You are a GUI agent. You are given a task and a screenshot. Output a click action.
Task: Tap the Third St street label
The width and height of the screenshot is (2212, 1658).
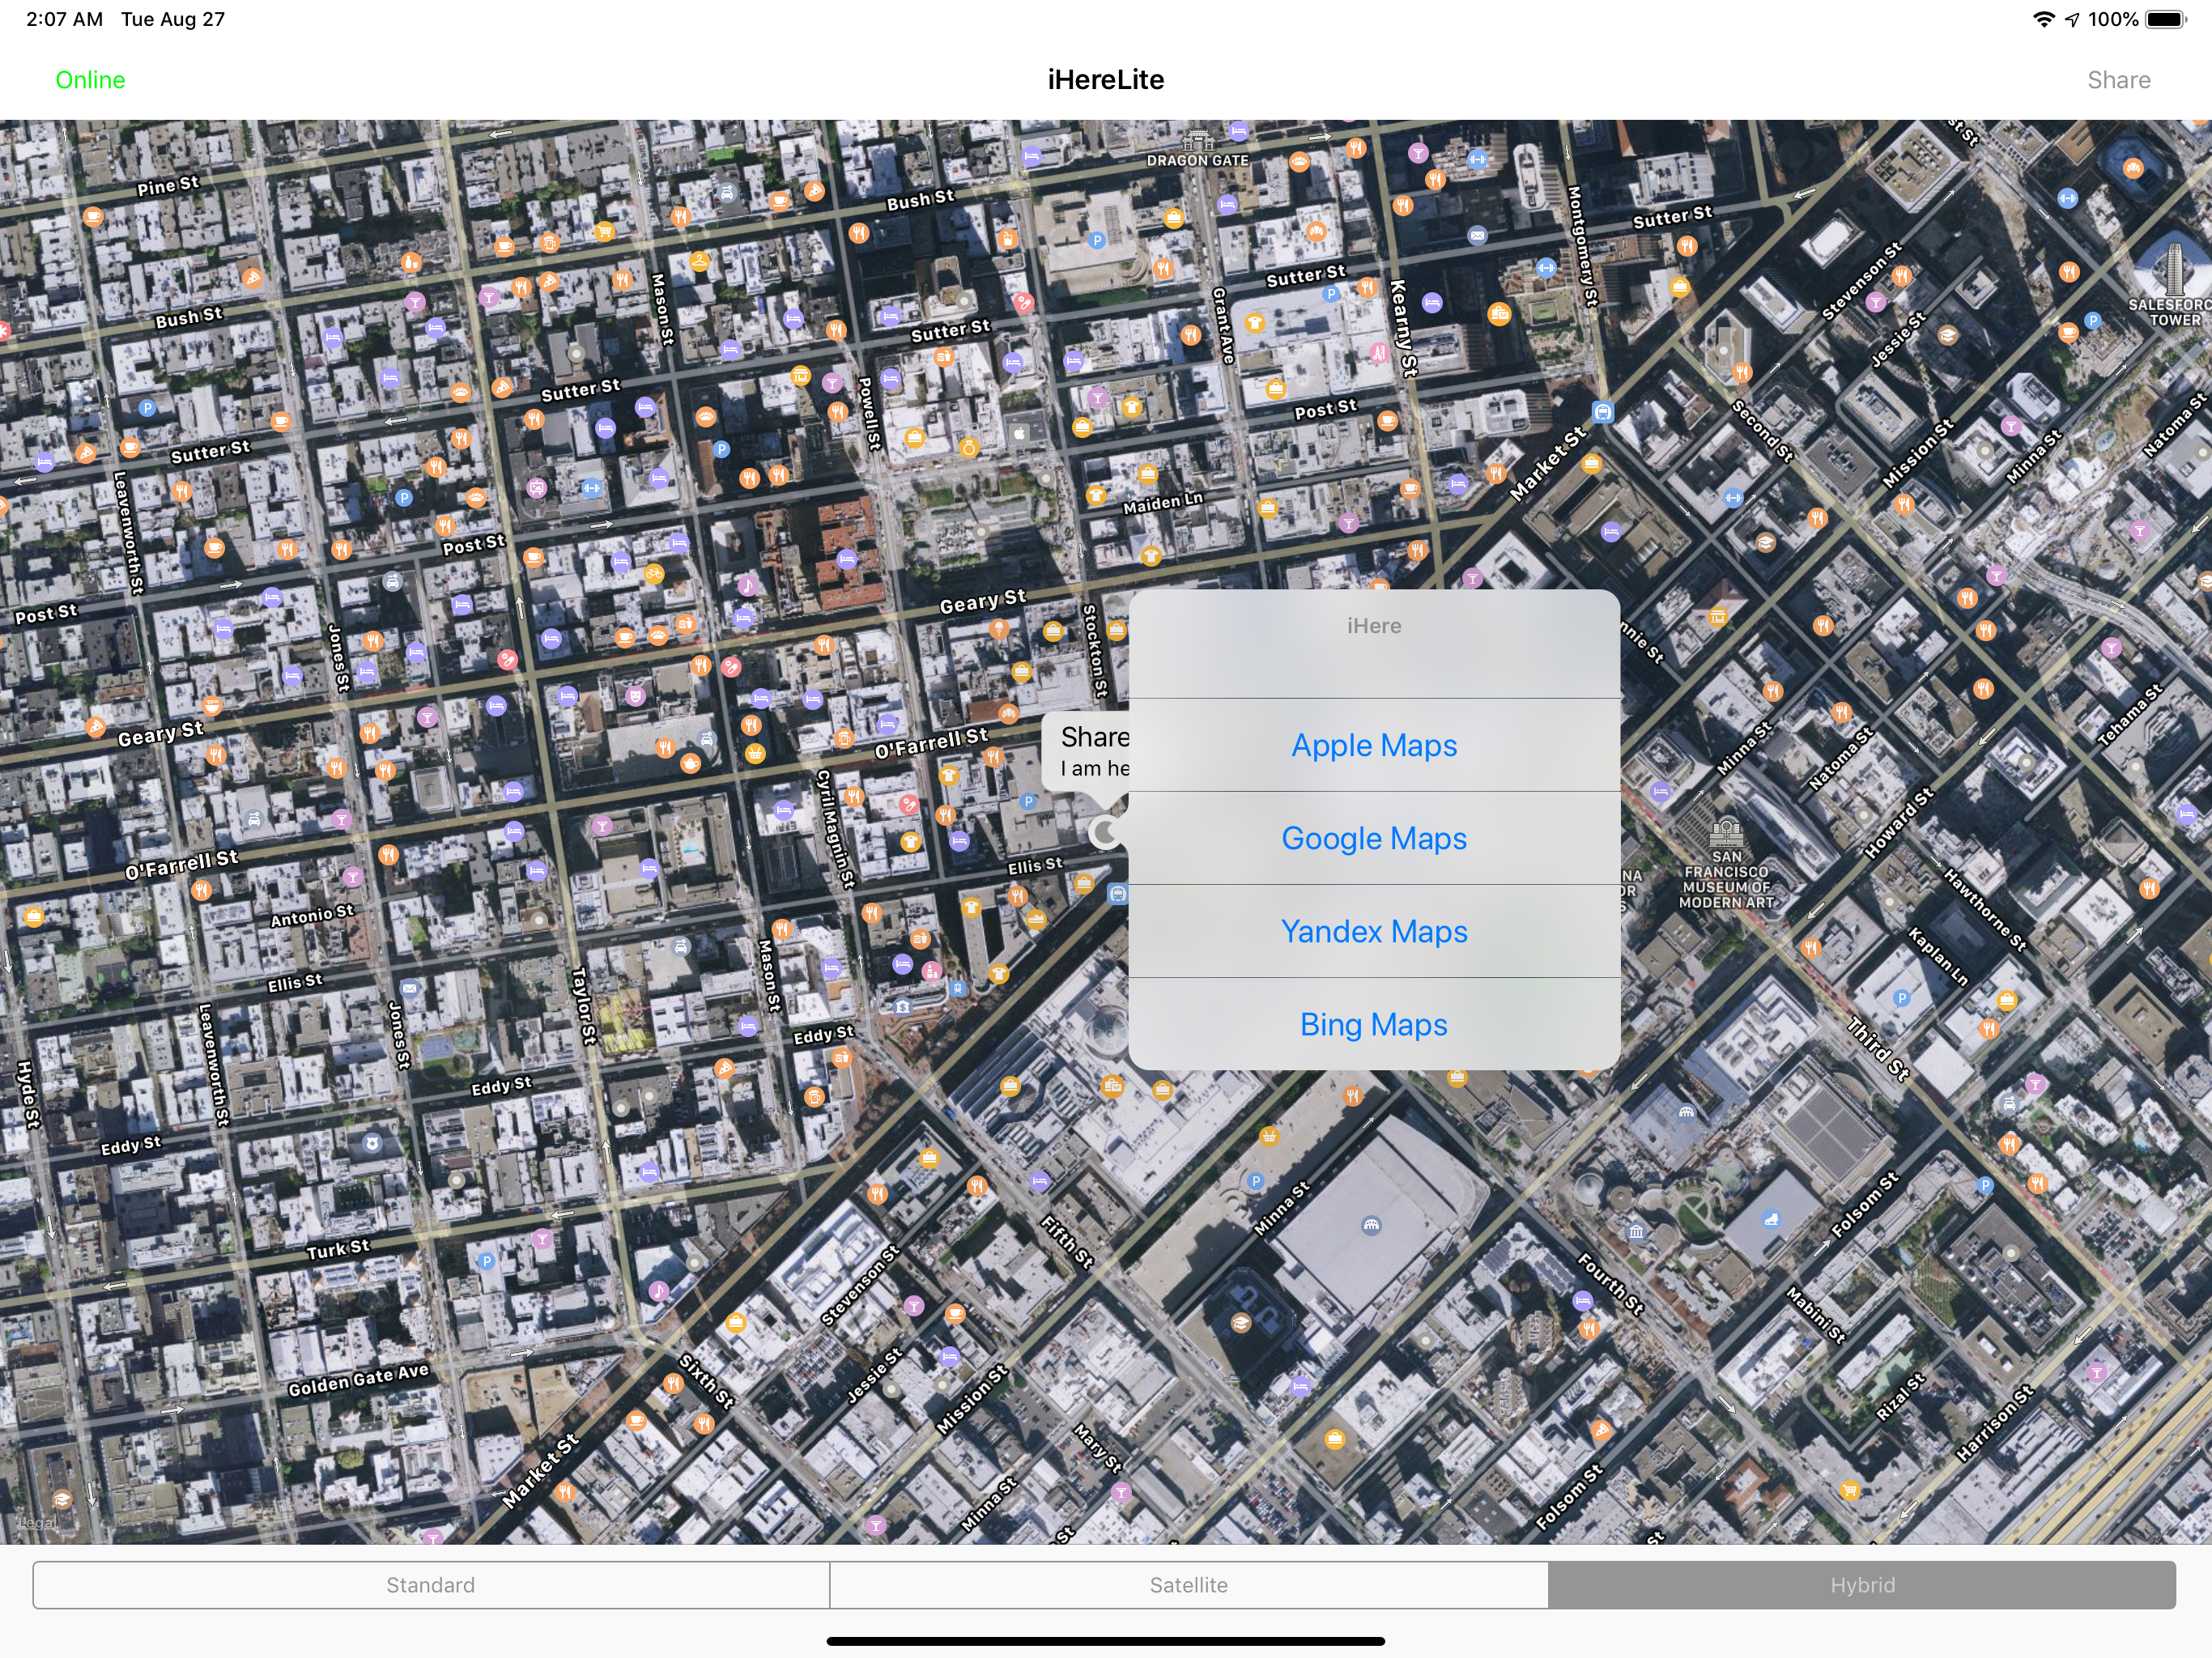pyautogui.click(x=1878, y=1048)
